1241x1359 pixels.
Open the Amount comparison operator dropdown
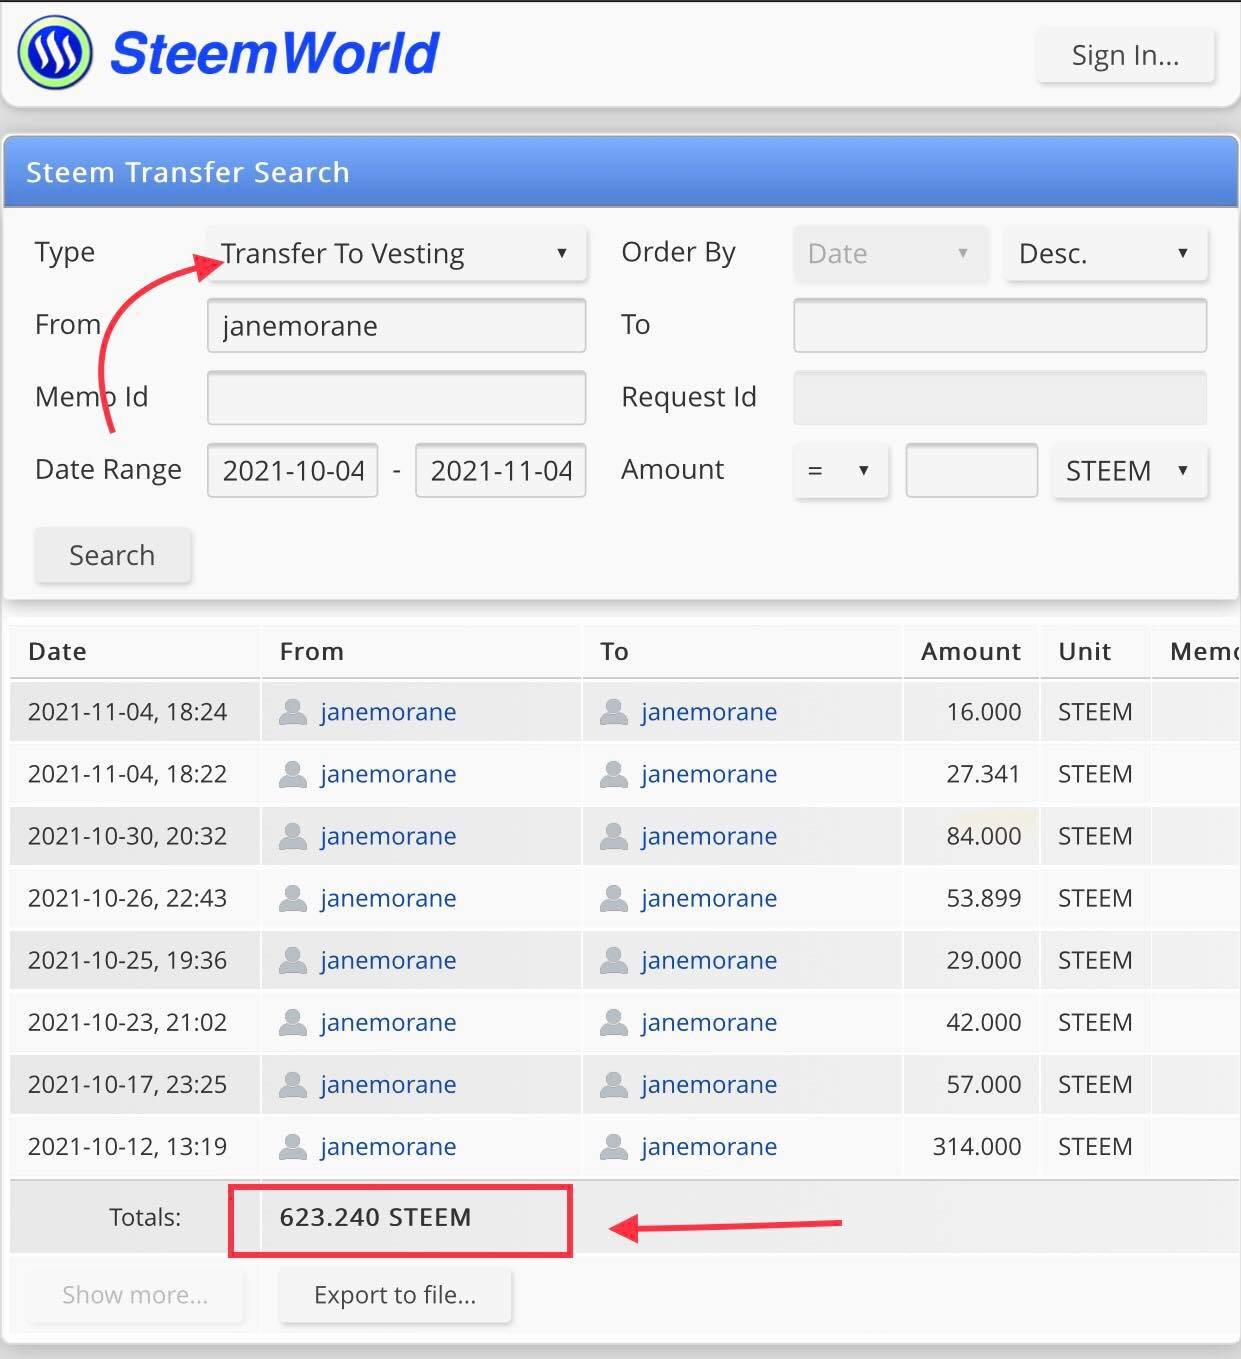click(840, 471)
